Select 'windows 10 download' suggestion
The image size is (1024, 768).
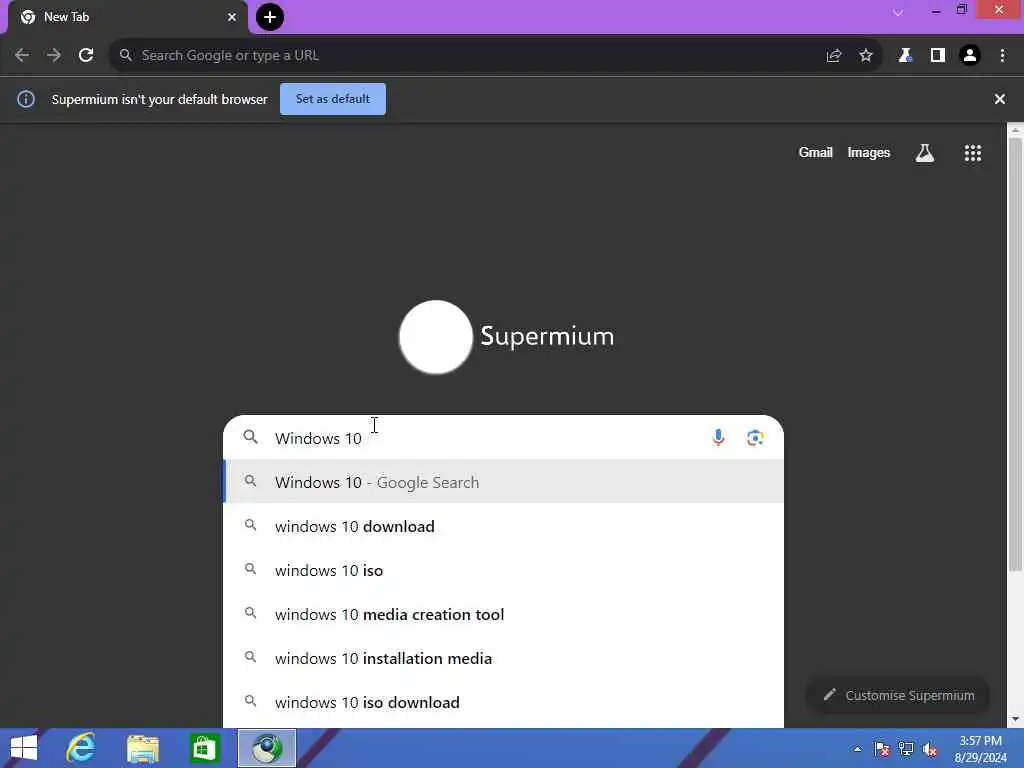[504, 526]
